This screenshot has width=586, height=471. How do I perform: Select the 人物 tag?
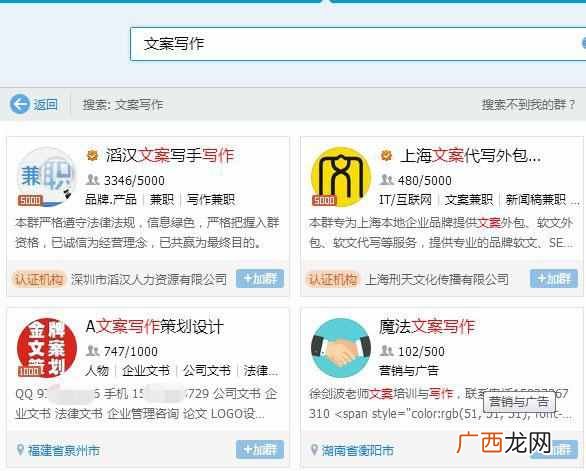pyautogui.click(x=97, y=370)
